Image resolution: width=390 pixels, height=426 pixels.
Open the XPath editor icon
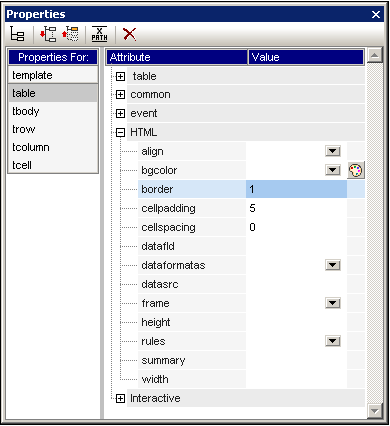(99, 34)
